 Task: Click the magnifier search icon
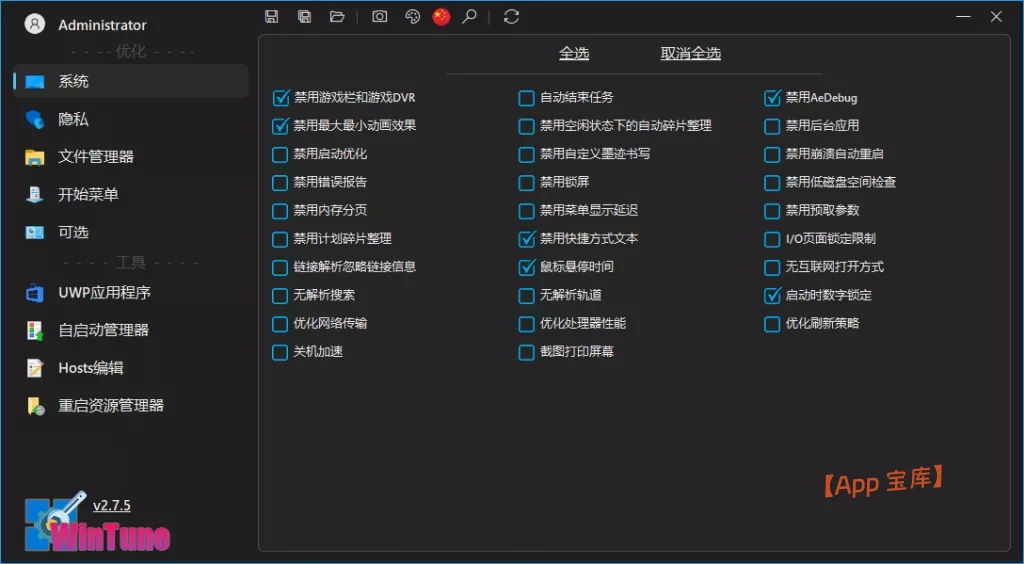[469, 17]
